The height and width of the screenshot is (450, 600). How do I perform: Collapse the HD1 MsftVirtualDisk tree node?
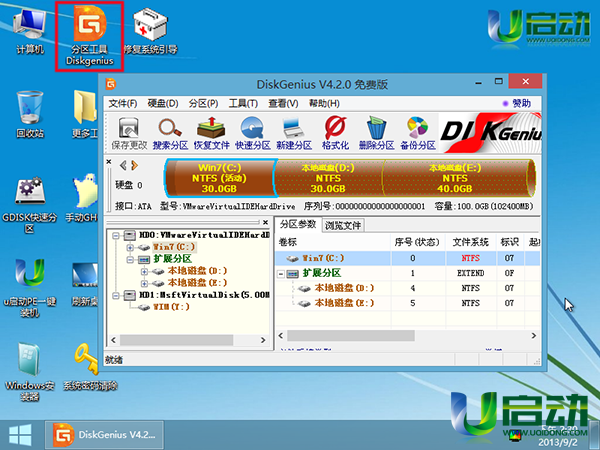pyautogui.click(x=116, y=295)
